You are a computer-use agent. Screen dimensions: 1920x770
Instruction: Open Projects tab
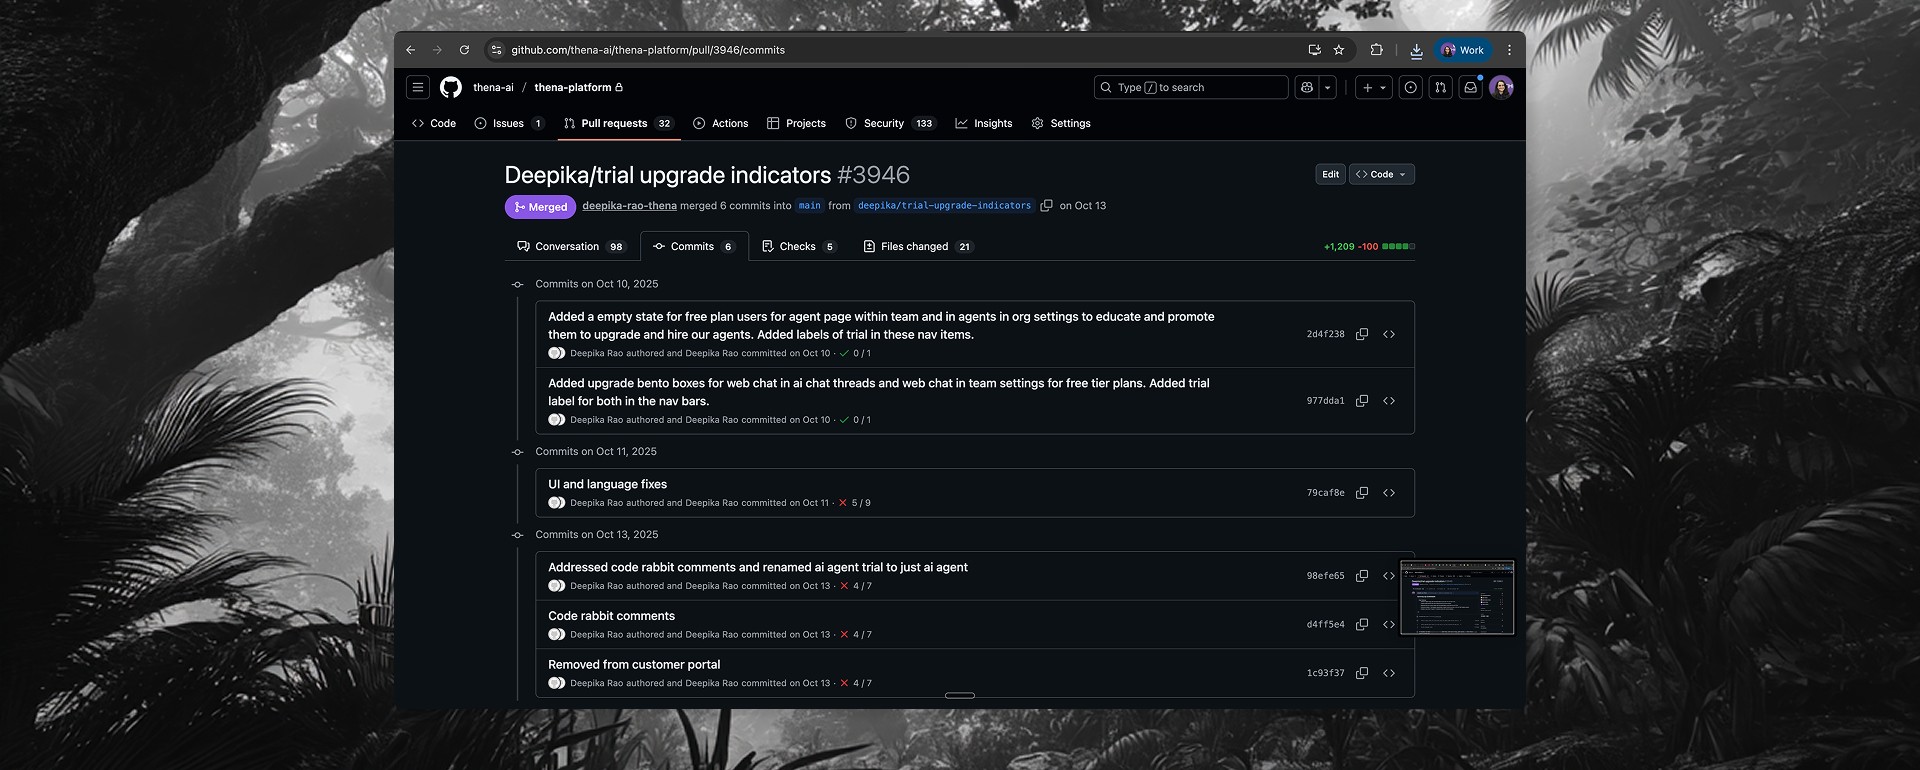click(796, 124)
